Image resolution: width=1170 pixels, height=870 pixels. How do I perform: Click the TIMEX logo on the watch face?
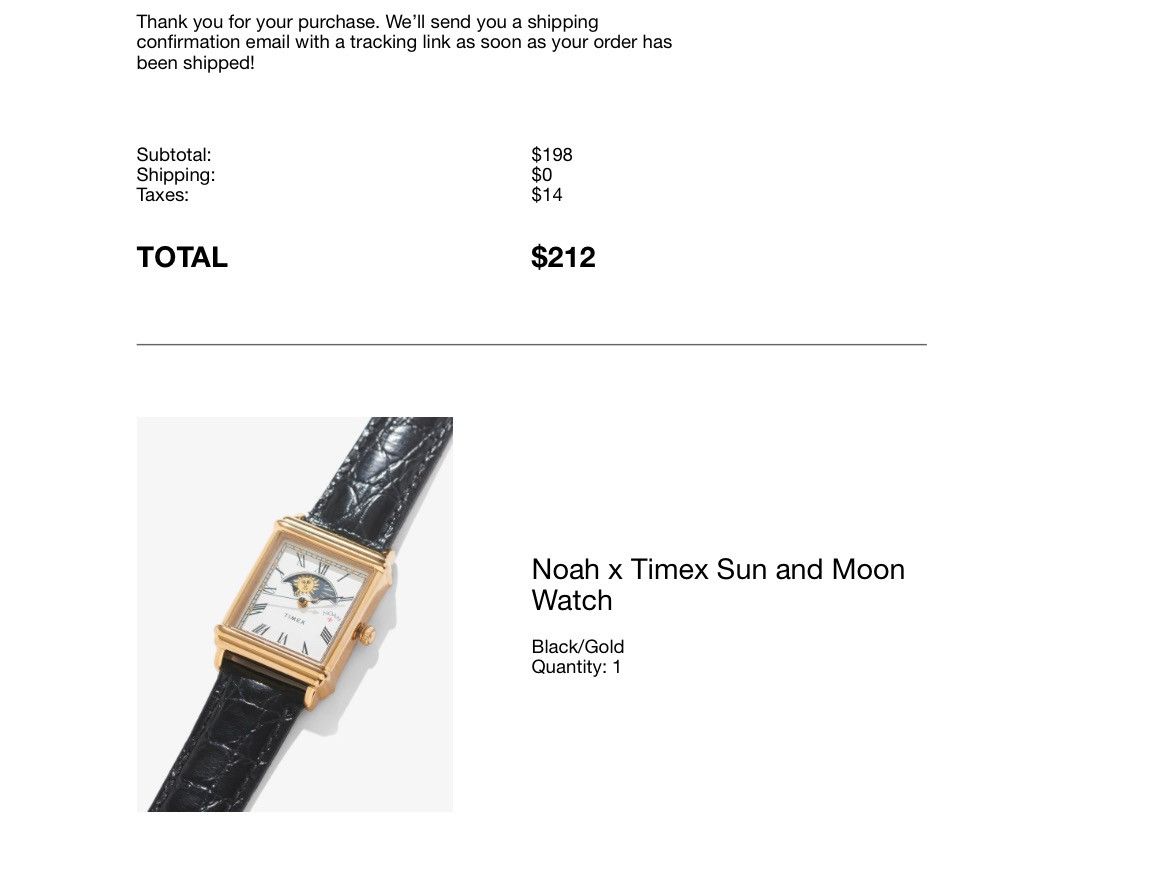(296, 620)
